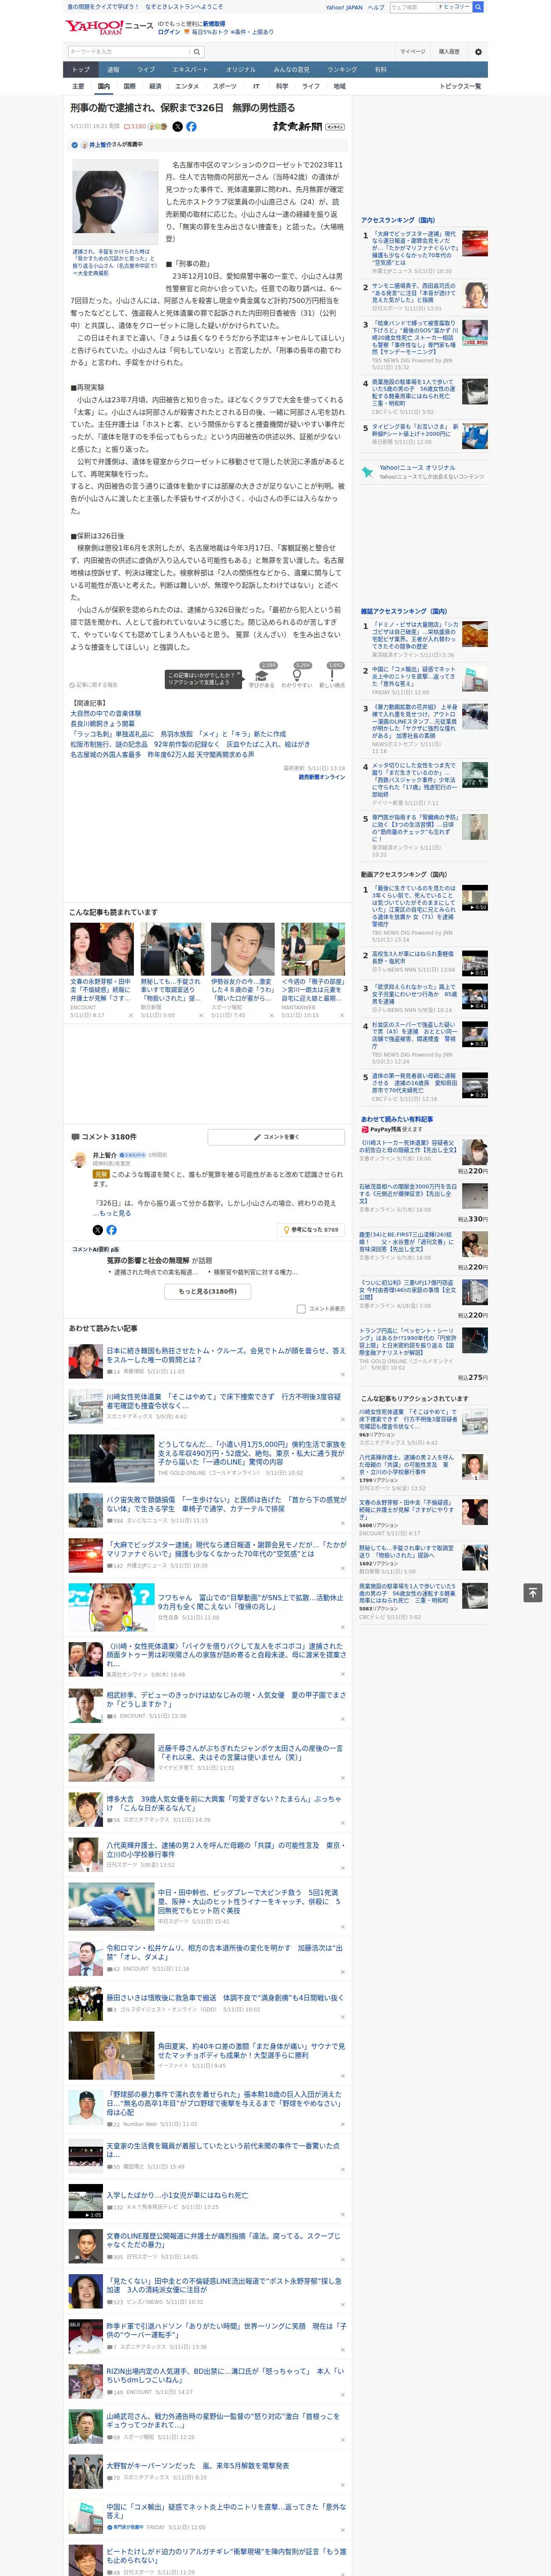Open settings with the gear icon
The image size is (551, 2576).
478,52
